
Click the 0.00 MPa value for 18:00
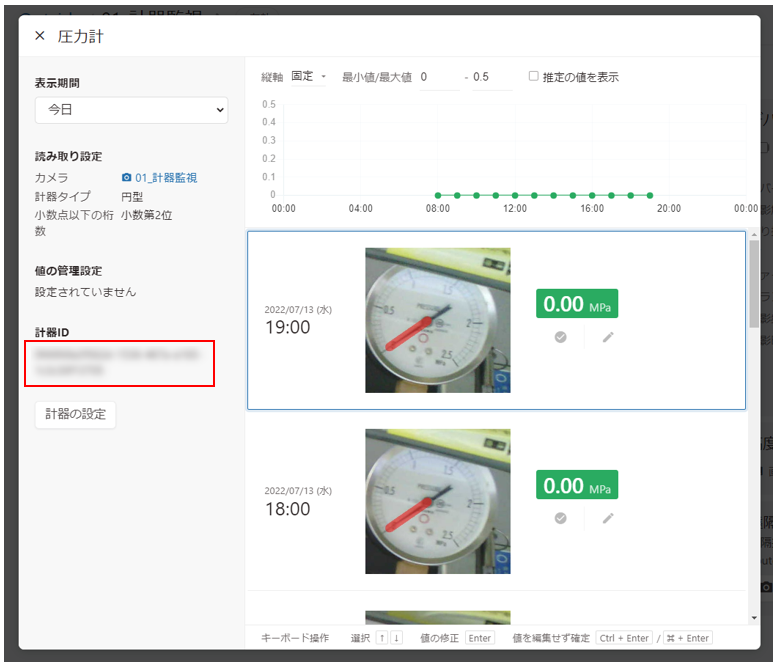click(x=577, y=485)
